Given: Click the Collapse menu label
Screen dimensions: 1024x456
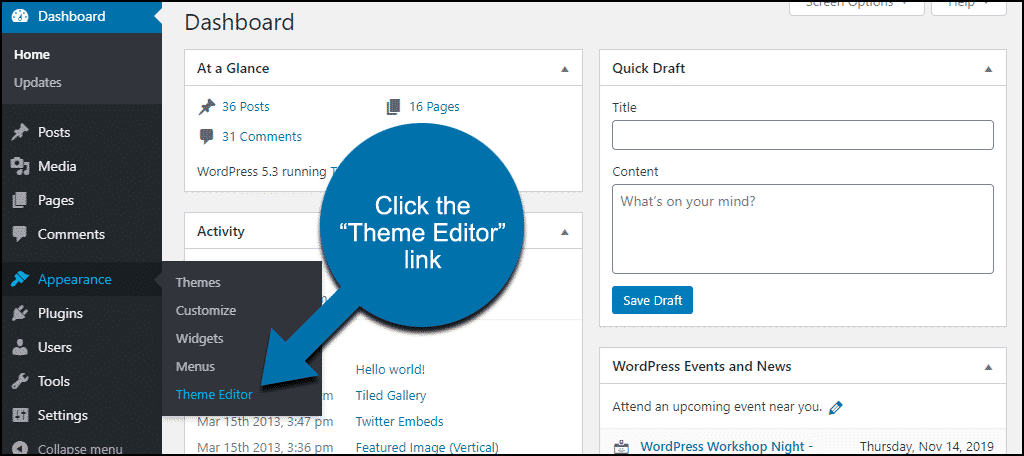Looking at the screenshot, I should (80, 449).
